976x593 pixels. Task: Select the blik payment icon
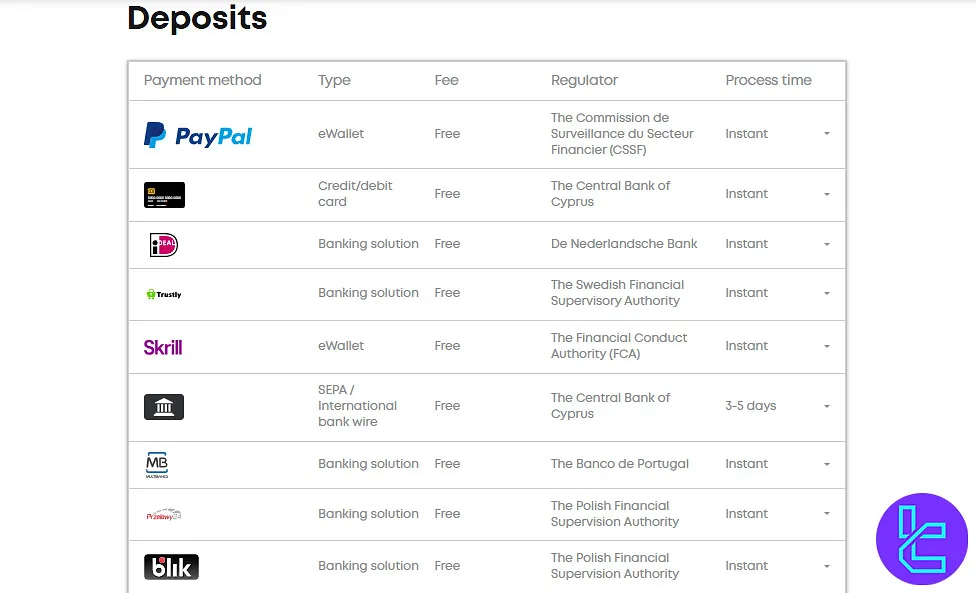point(171,565)
